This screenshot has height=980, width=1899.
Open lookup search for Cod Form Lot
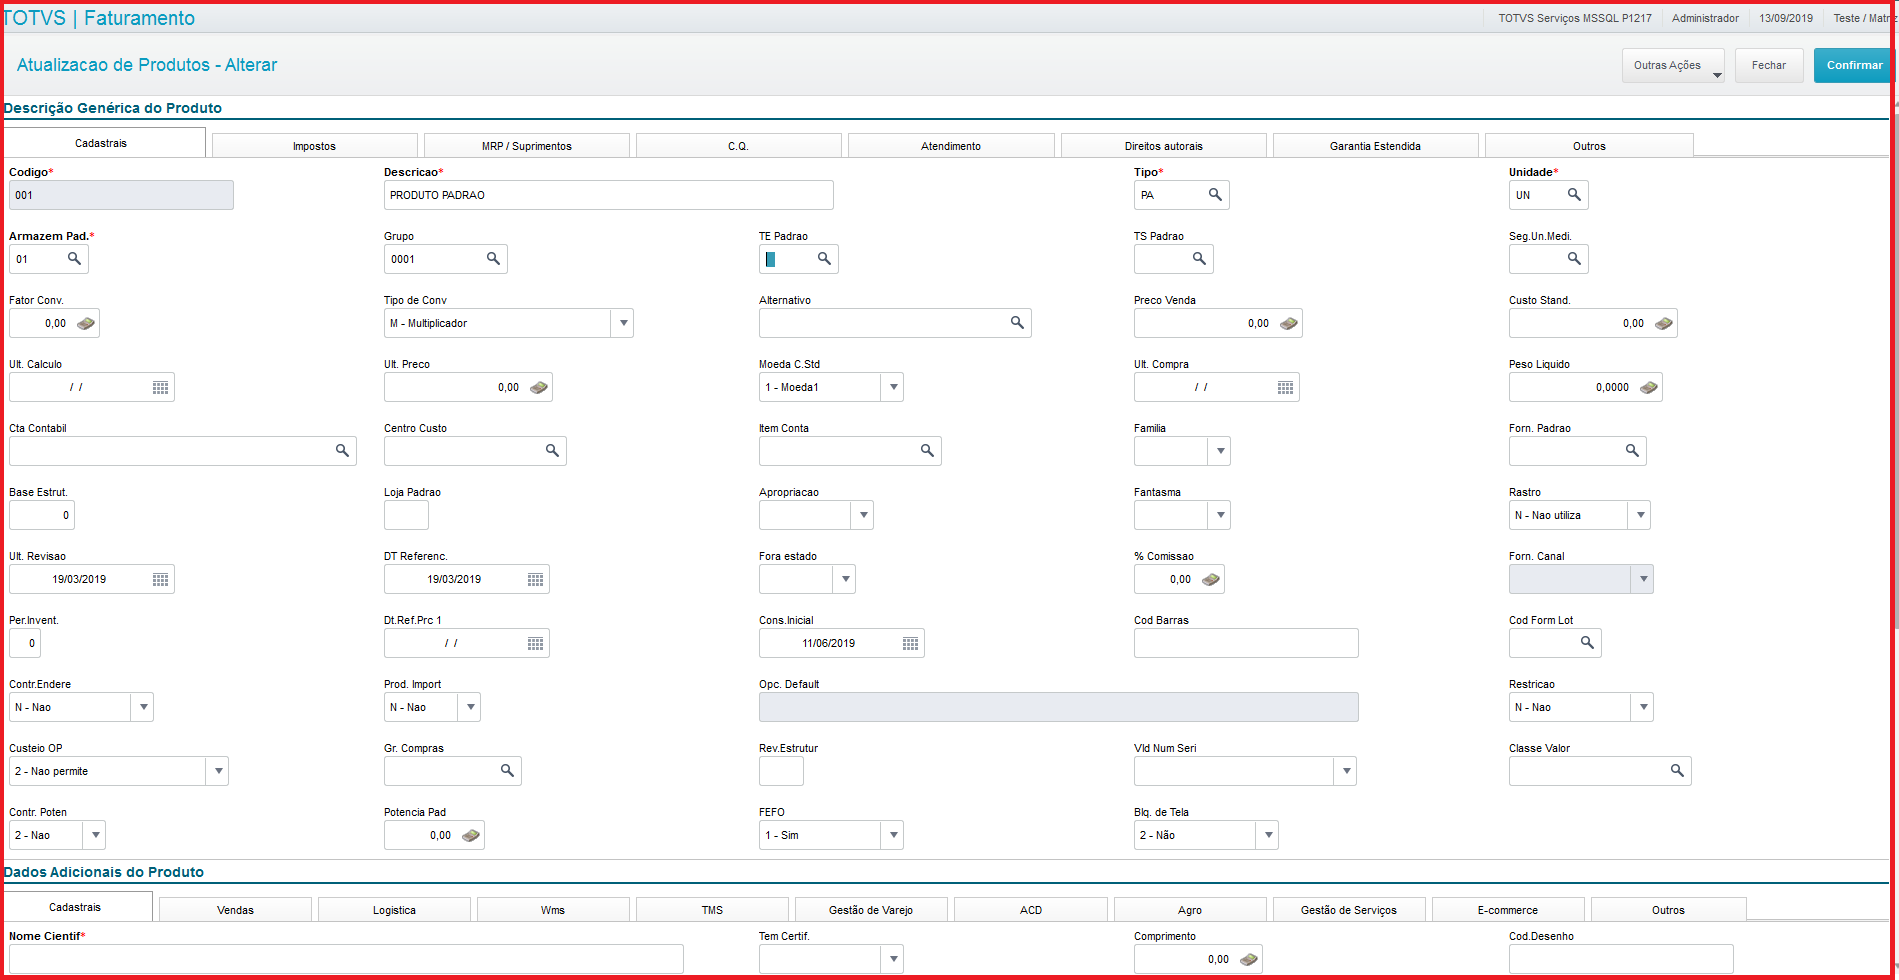(x=1587, y=643)
